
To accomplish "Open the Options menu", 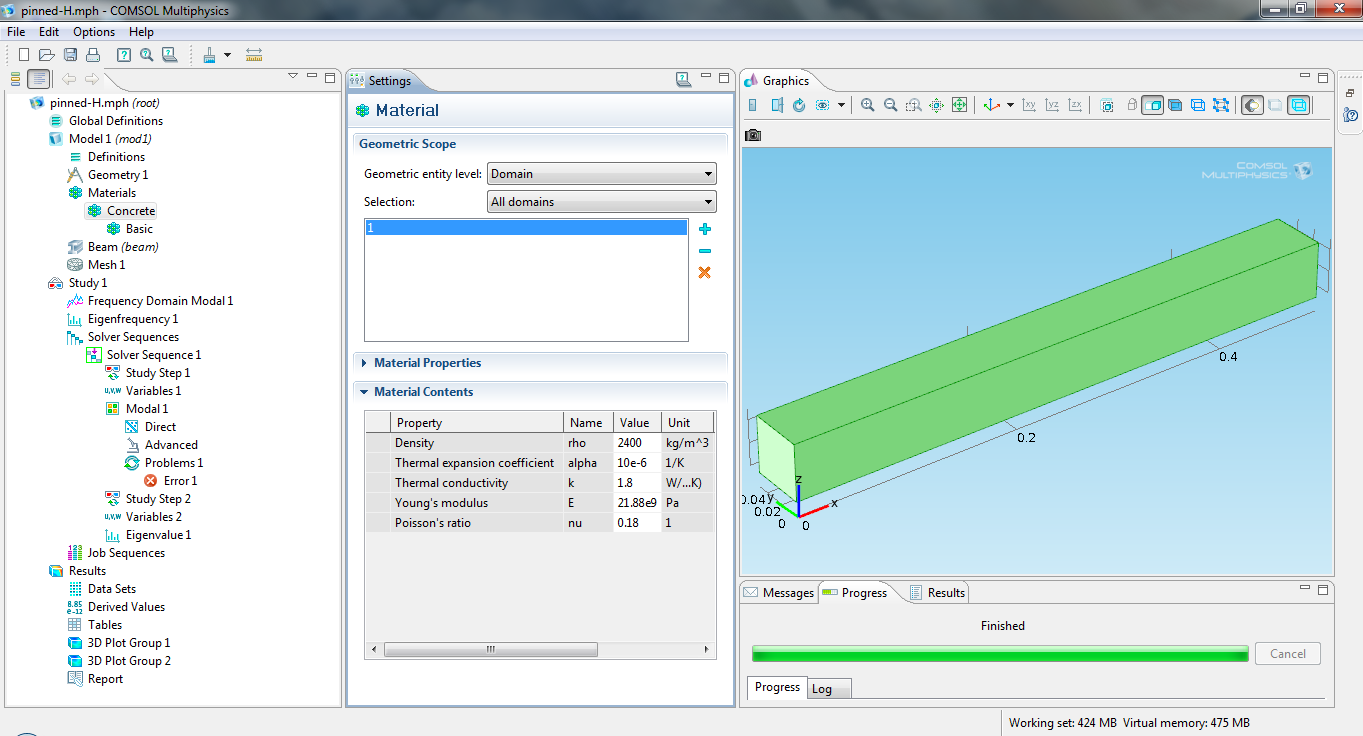I will [94, 32].
